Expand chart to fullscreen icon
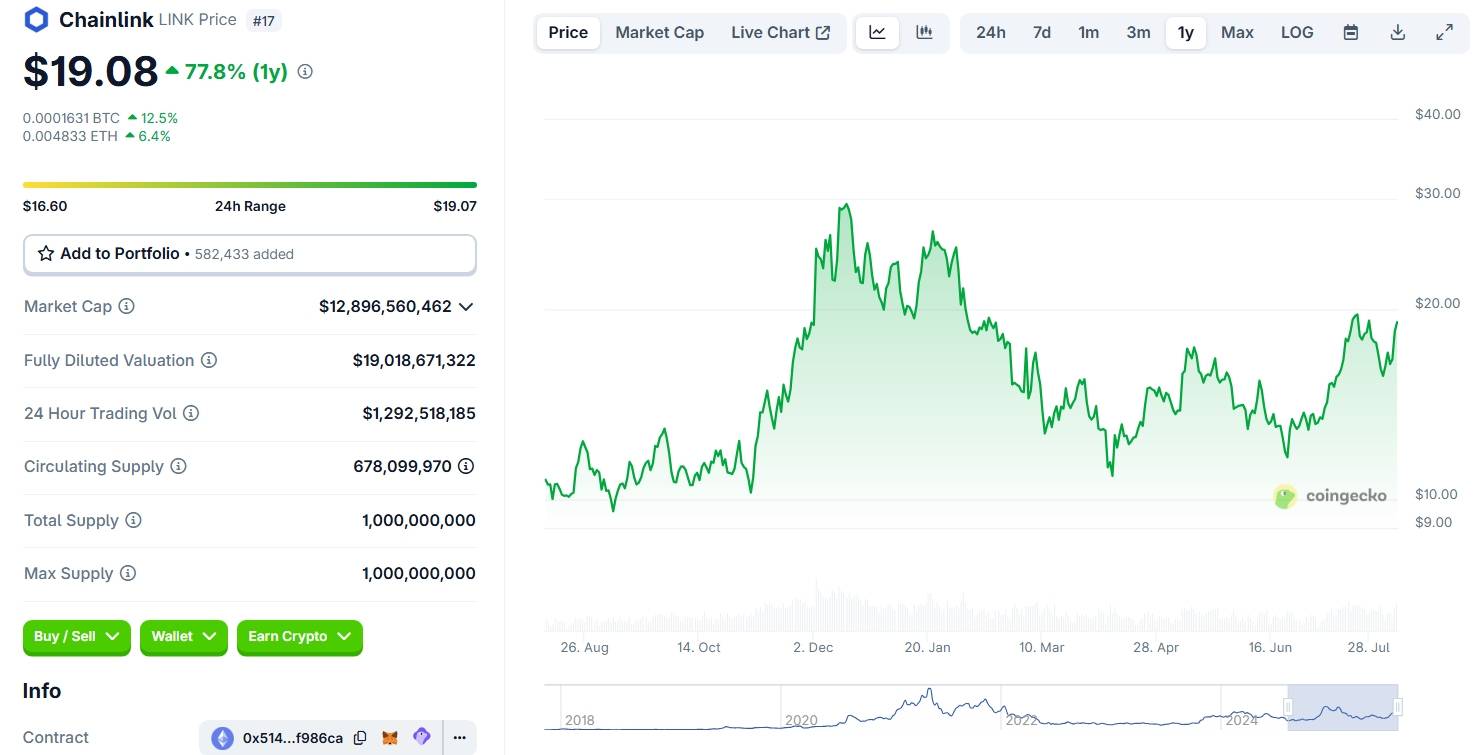 (x=1445, y=32)
